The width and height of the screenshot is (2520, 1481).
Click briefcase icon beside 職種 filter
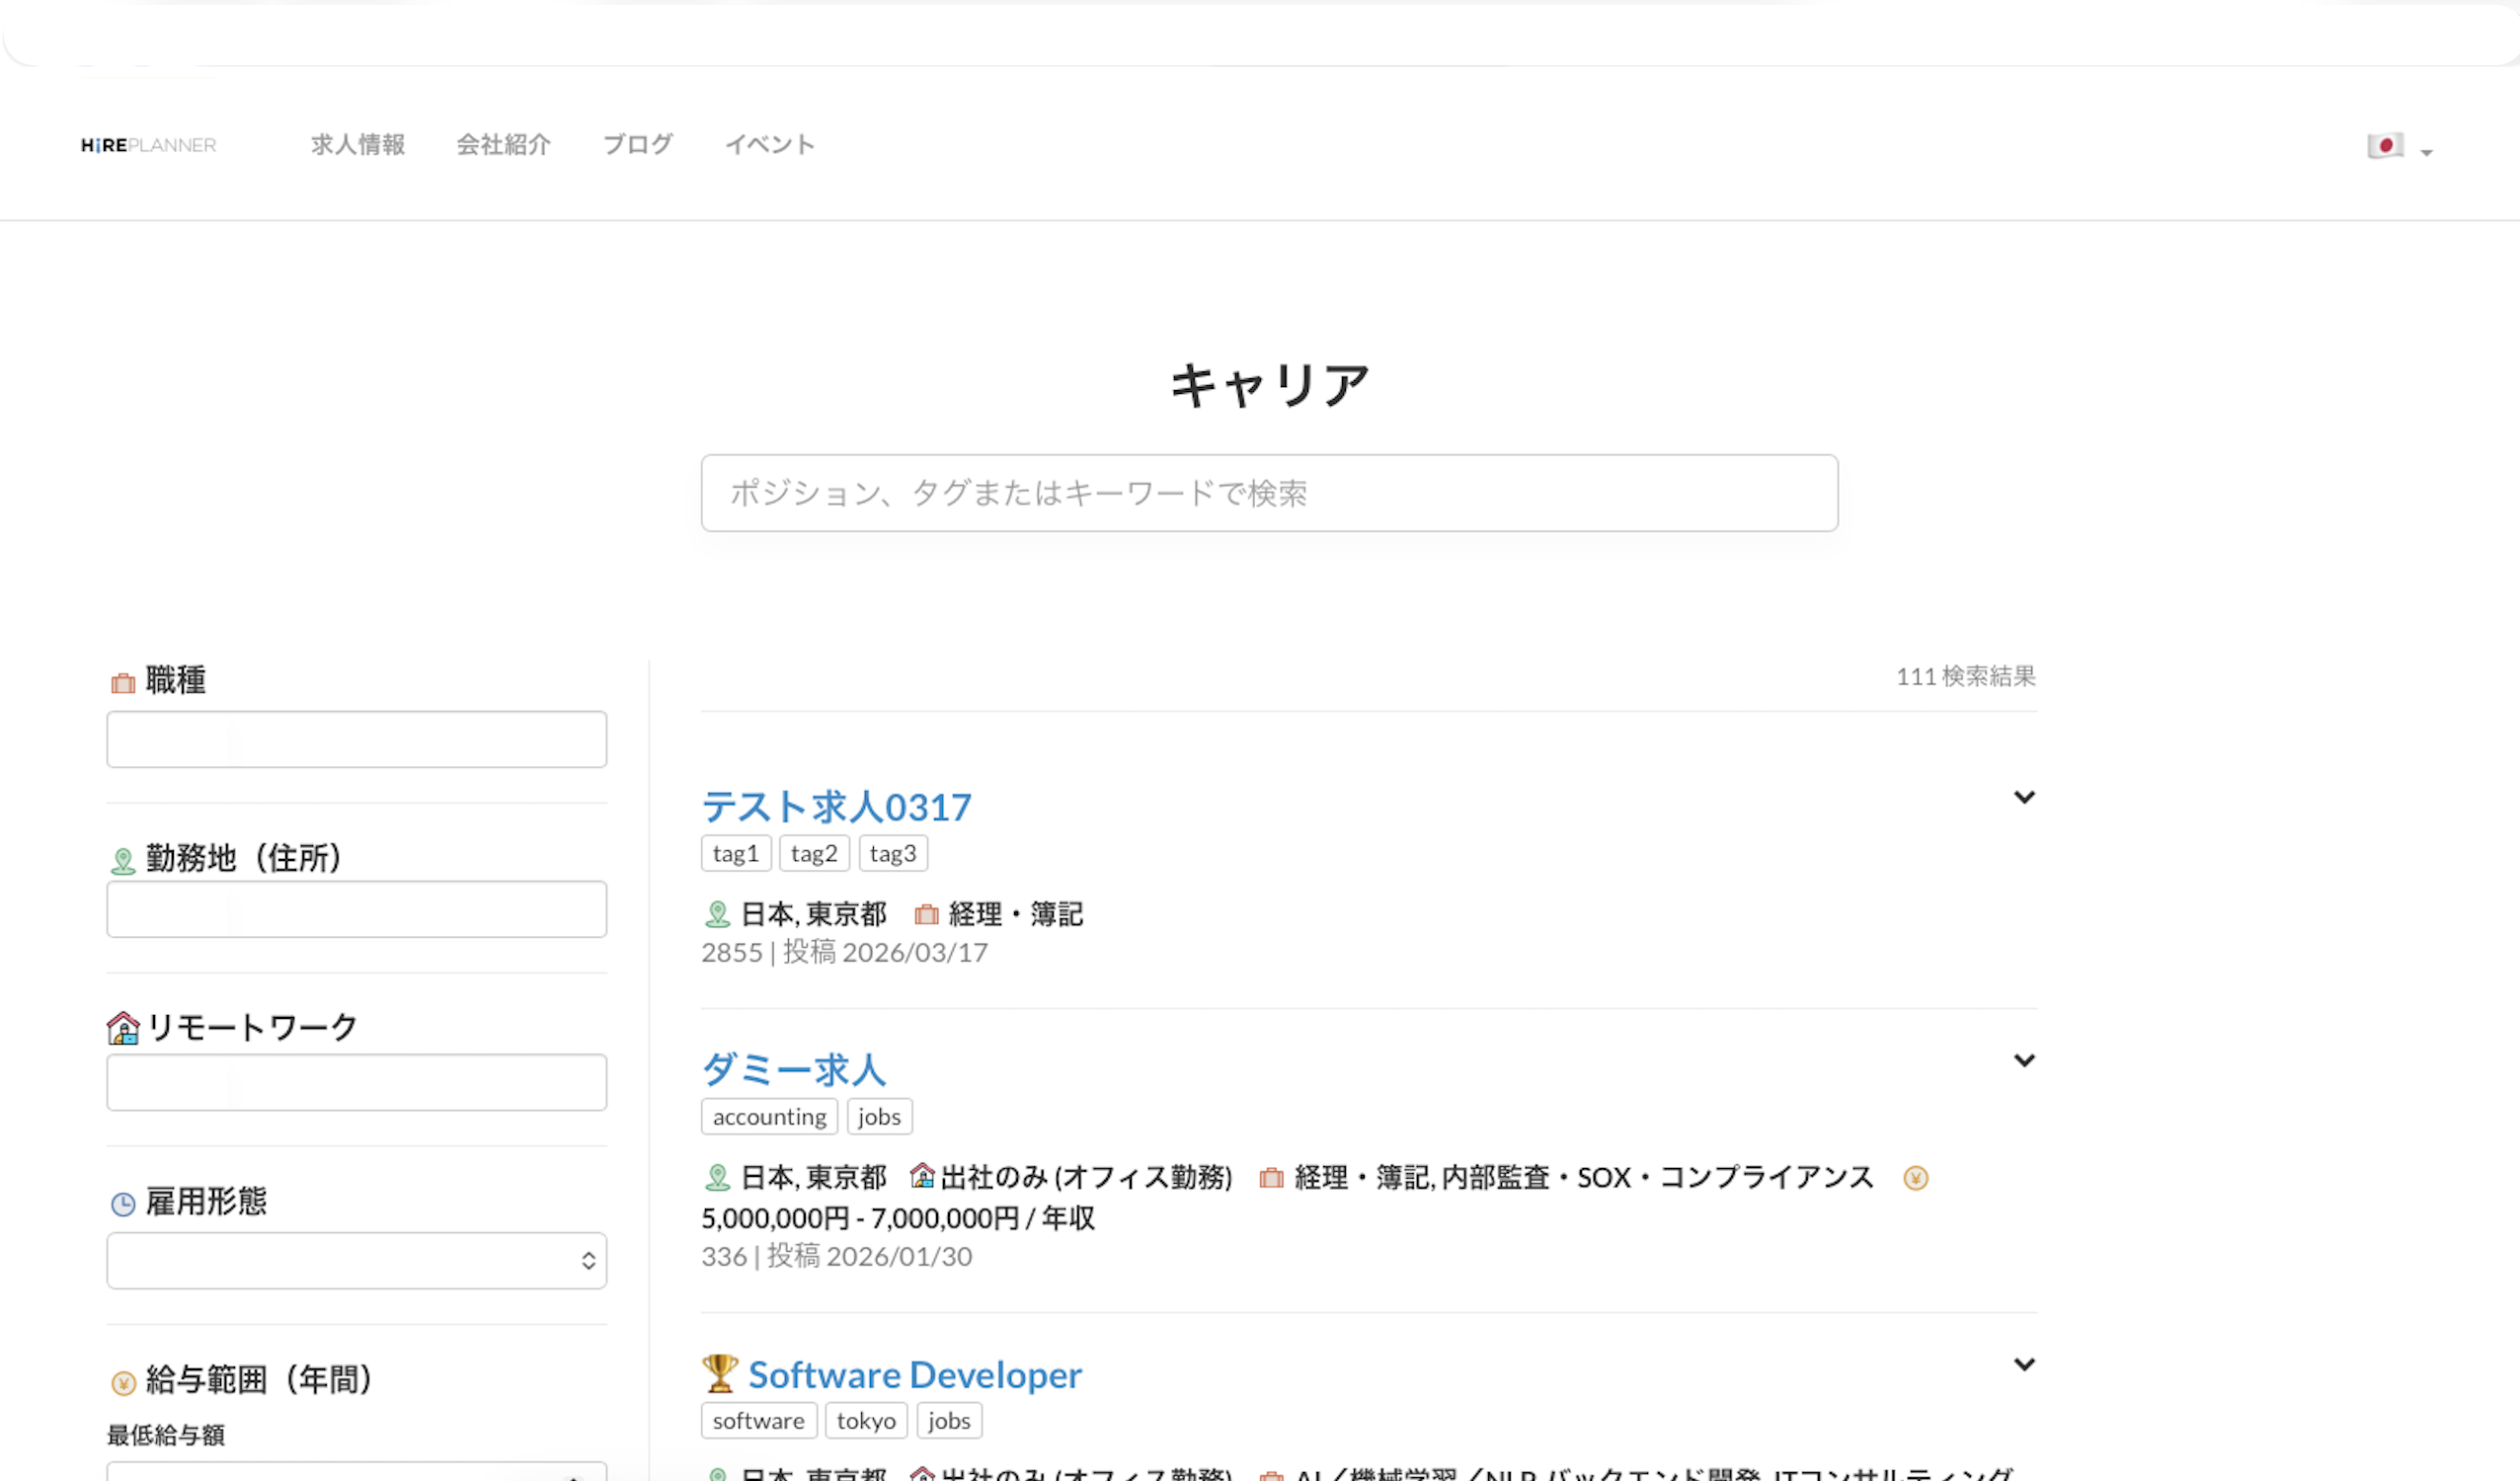(123, 683)
